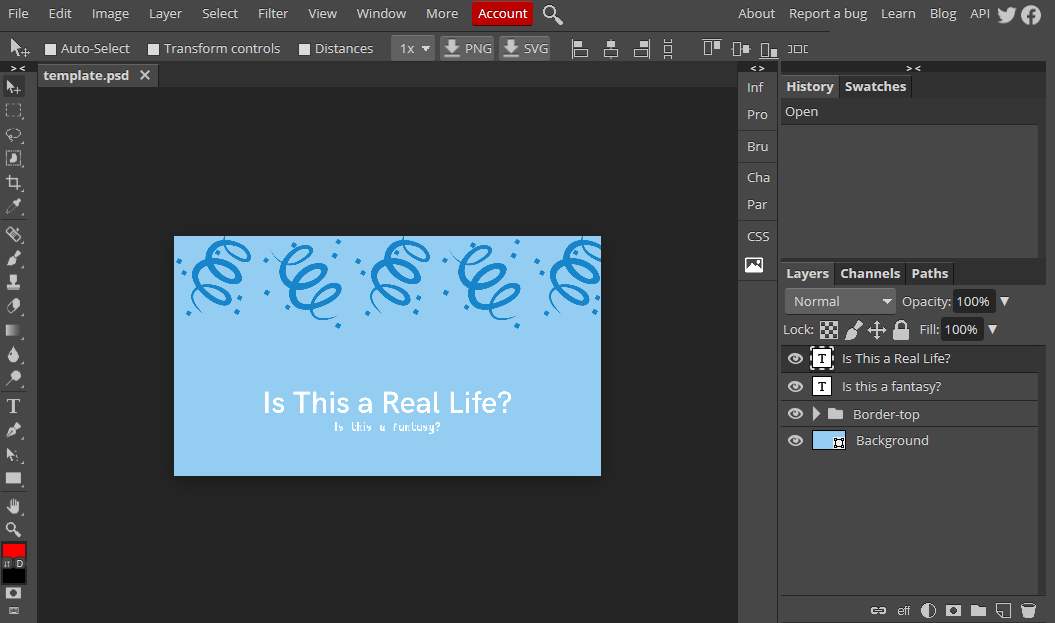Select the Dodge tool

(13, 378)
